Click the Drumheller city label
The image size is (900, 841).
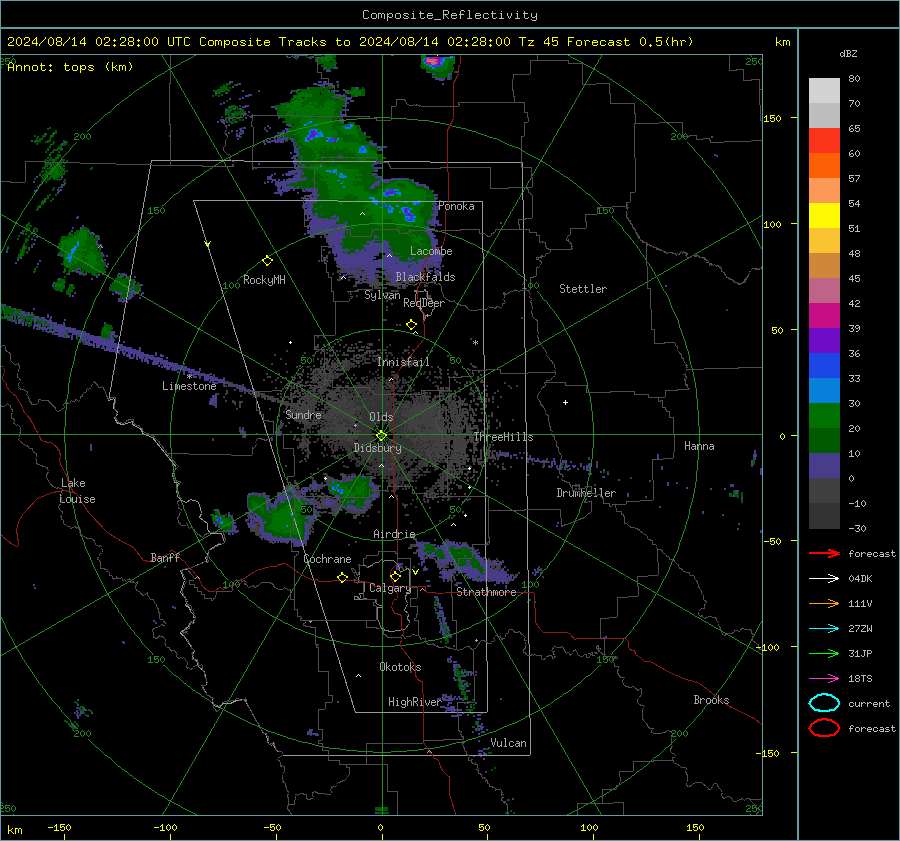coord(586,493)
